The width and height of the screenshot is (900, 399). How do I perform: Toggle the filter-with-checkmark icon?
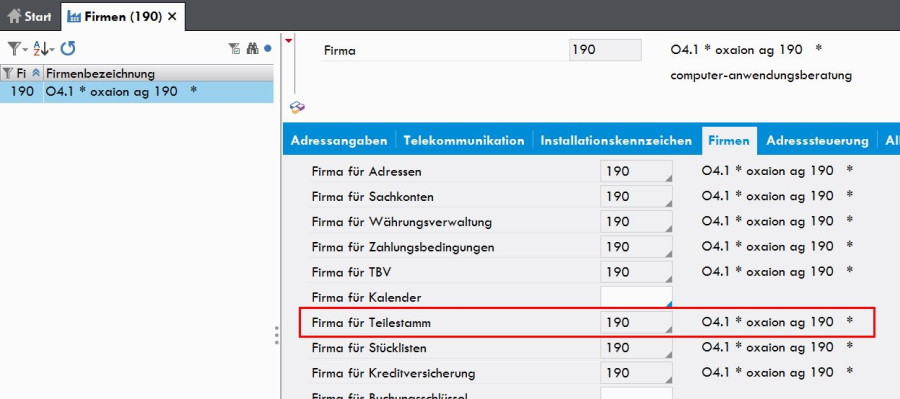coord(234,49)
